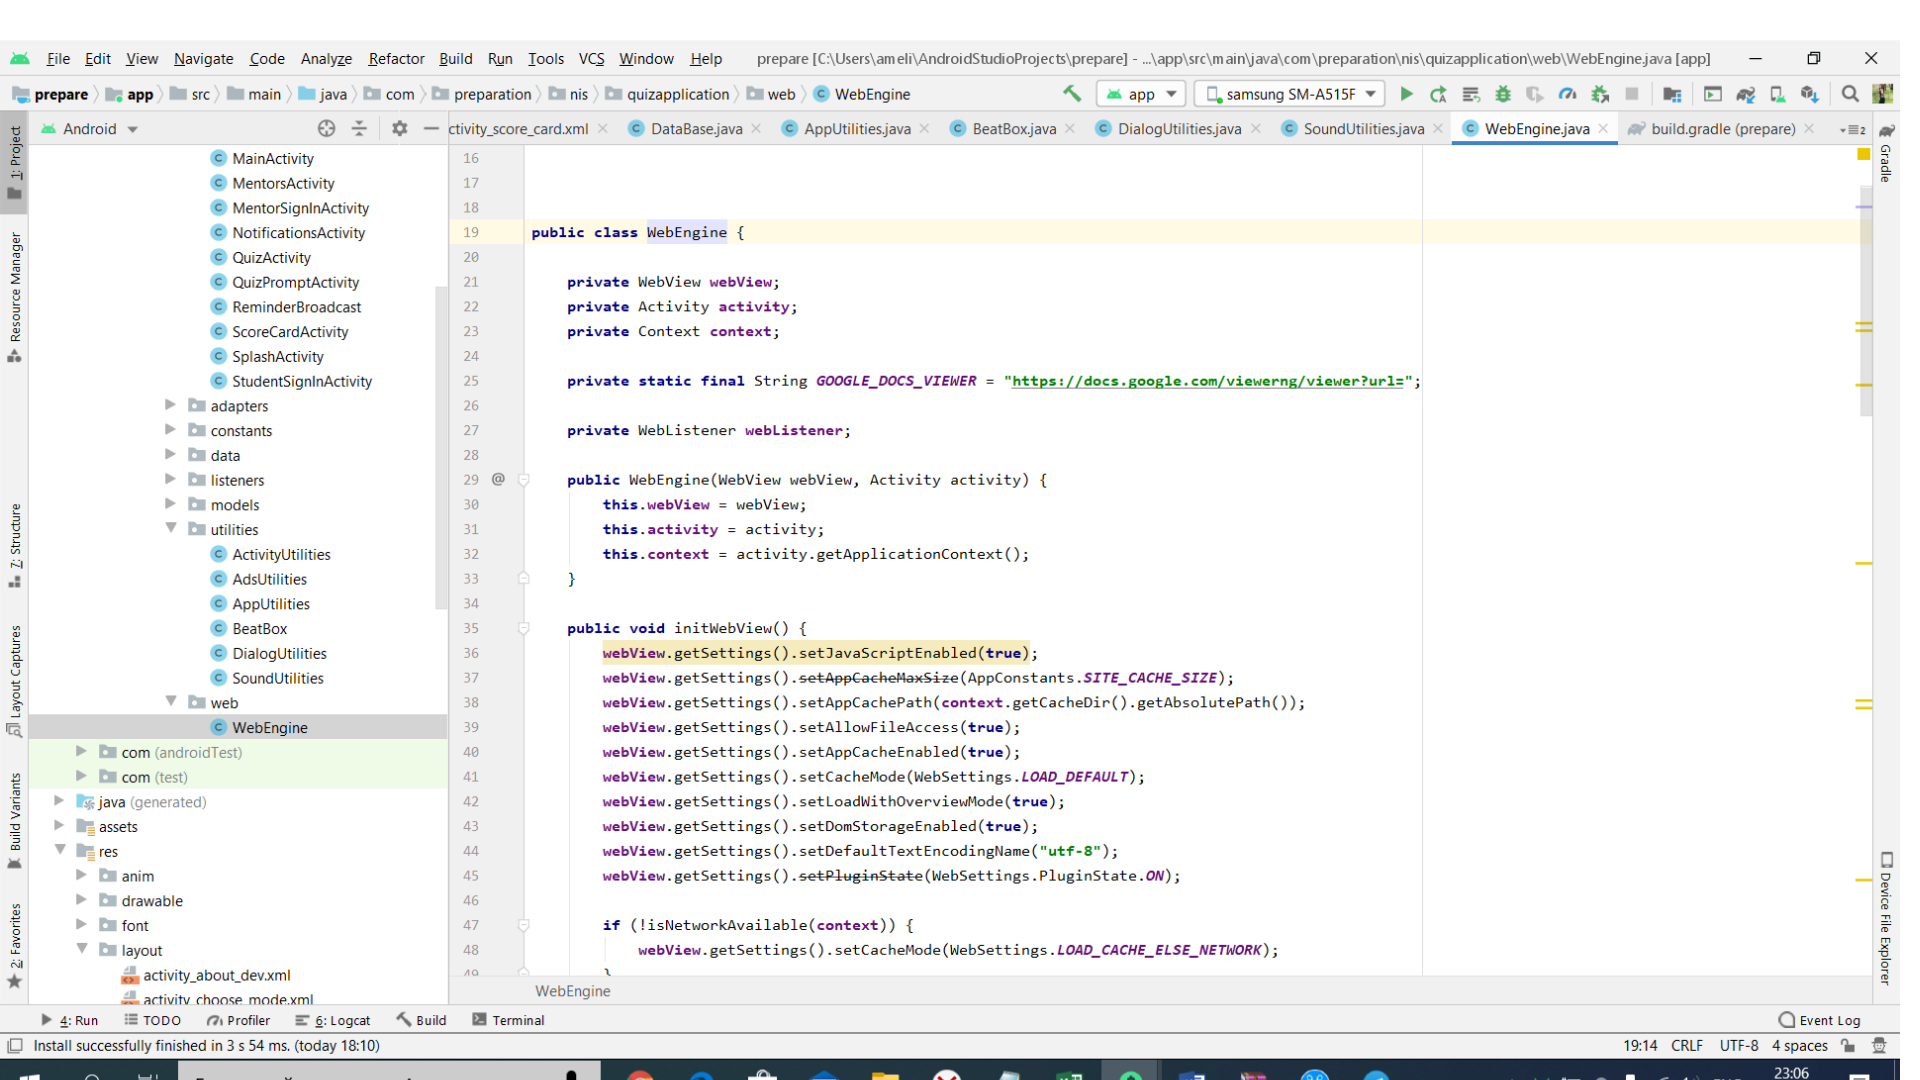Click the CRLF line separator button
Viewport: 1920px width, 1080px height.
point(1686,1045)
